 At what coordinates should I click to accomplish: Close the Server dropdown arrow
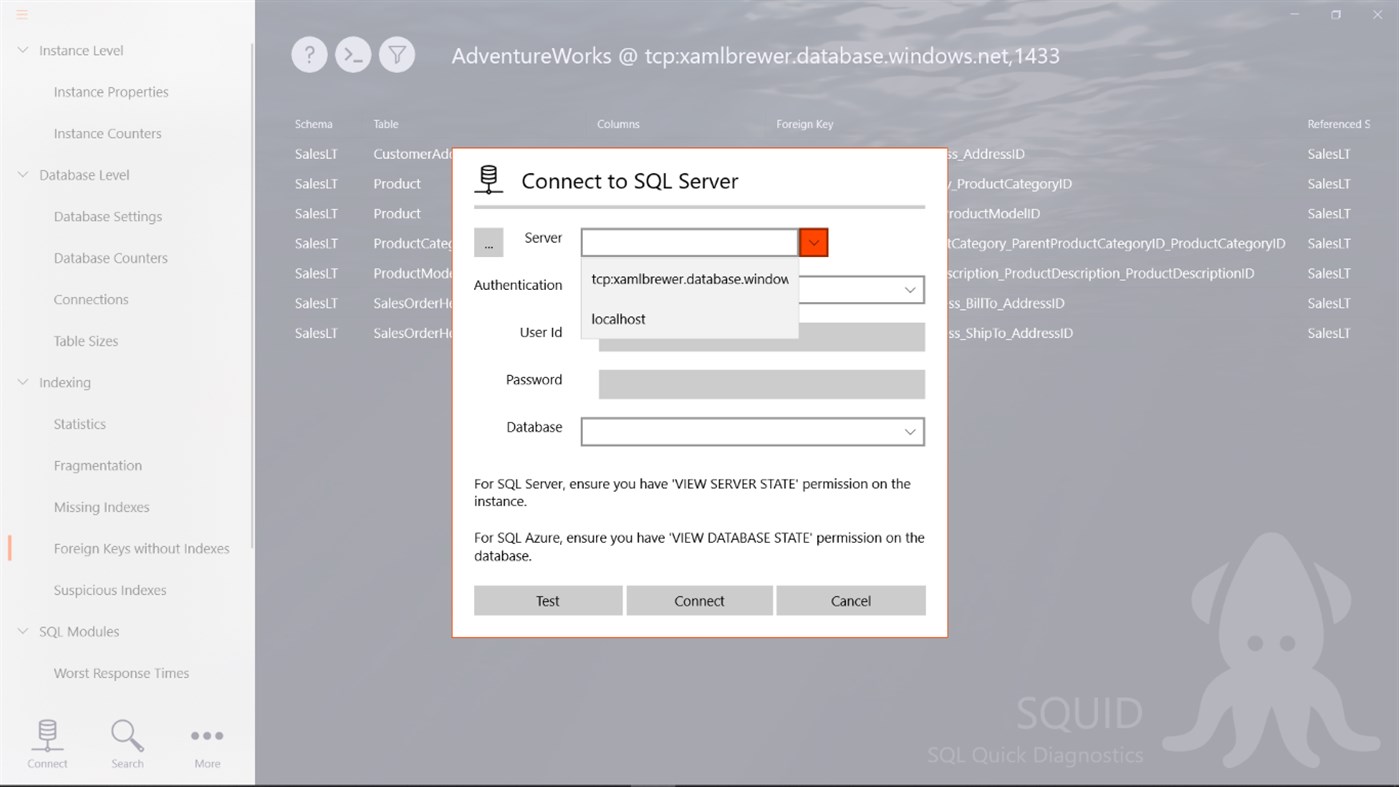[x=814, y=242]
